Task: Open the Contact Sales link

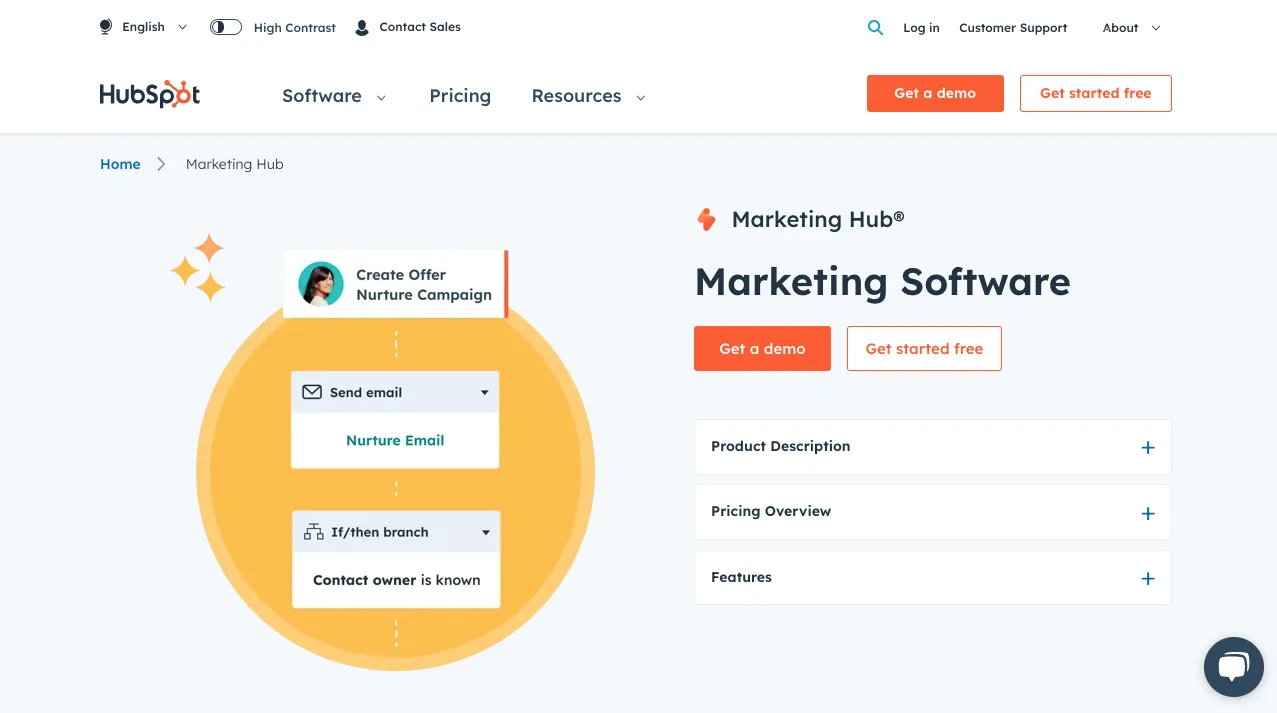Action: (420, 27)
